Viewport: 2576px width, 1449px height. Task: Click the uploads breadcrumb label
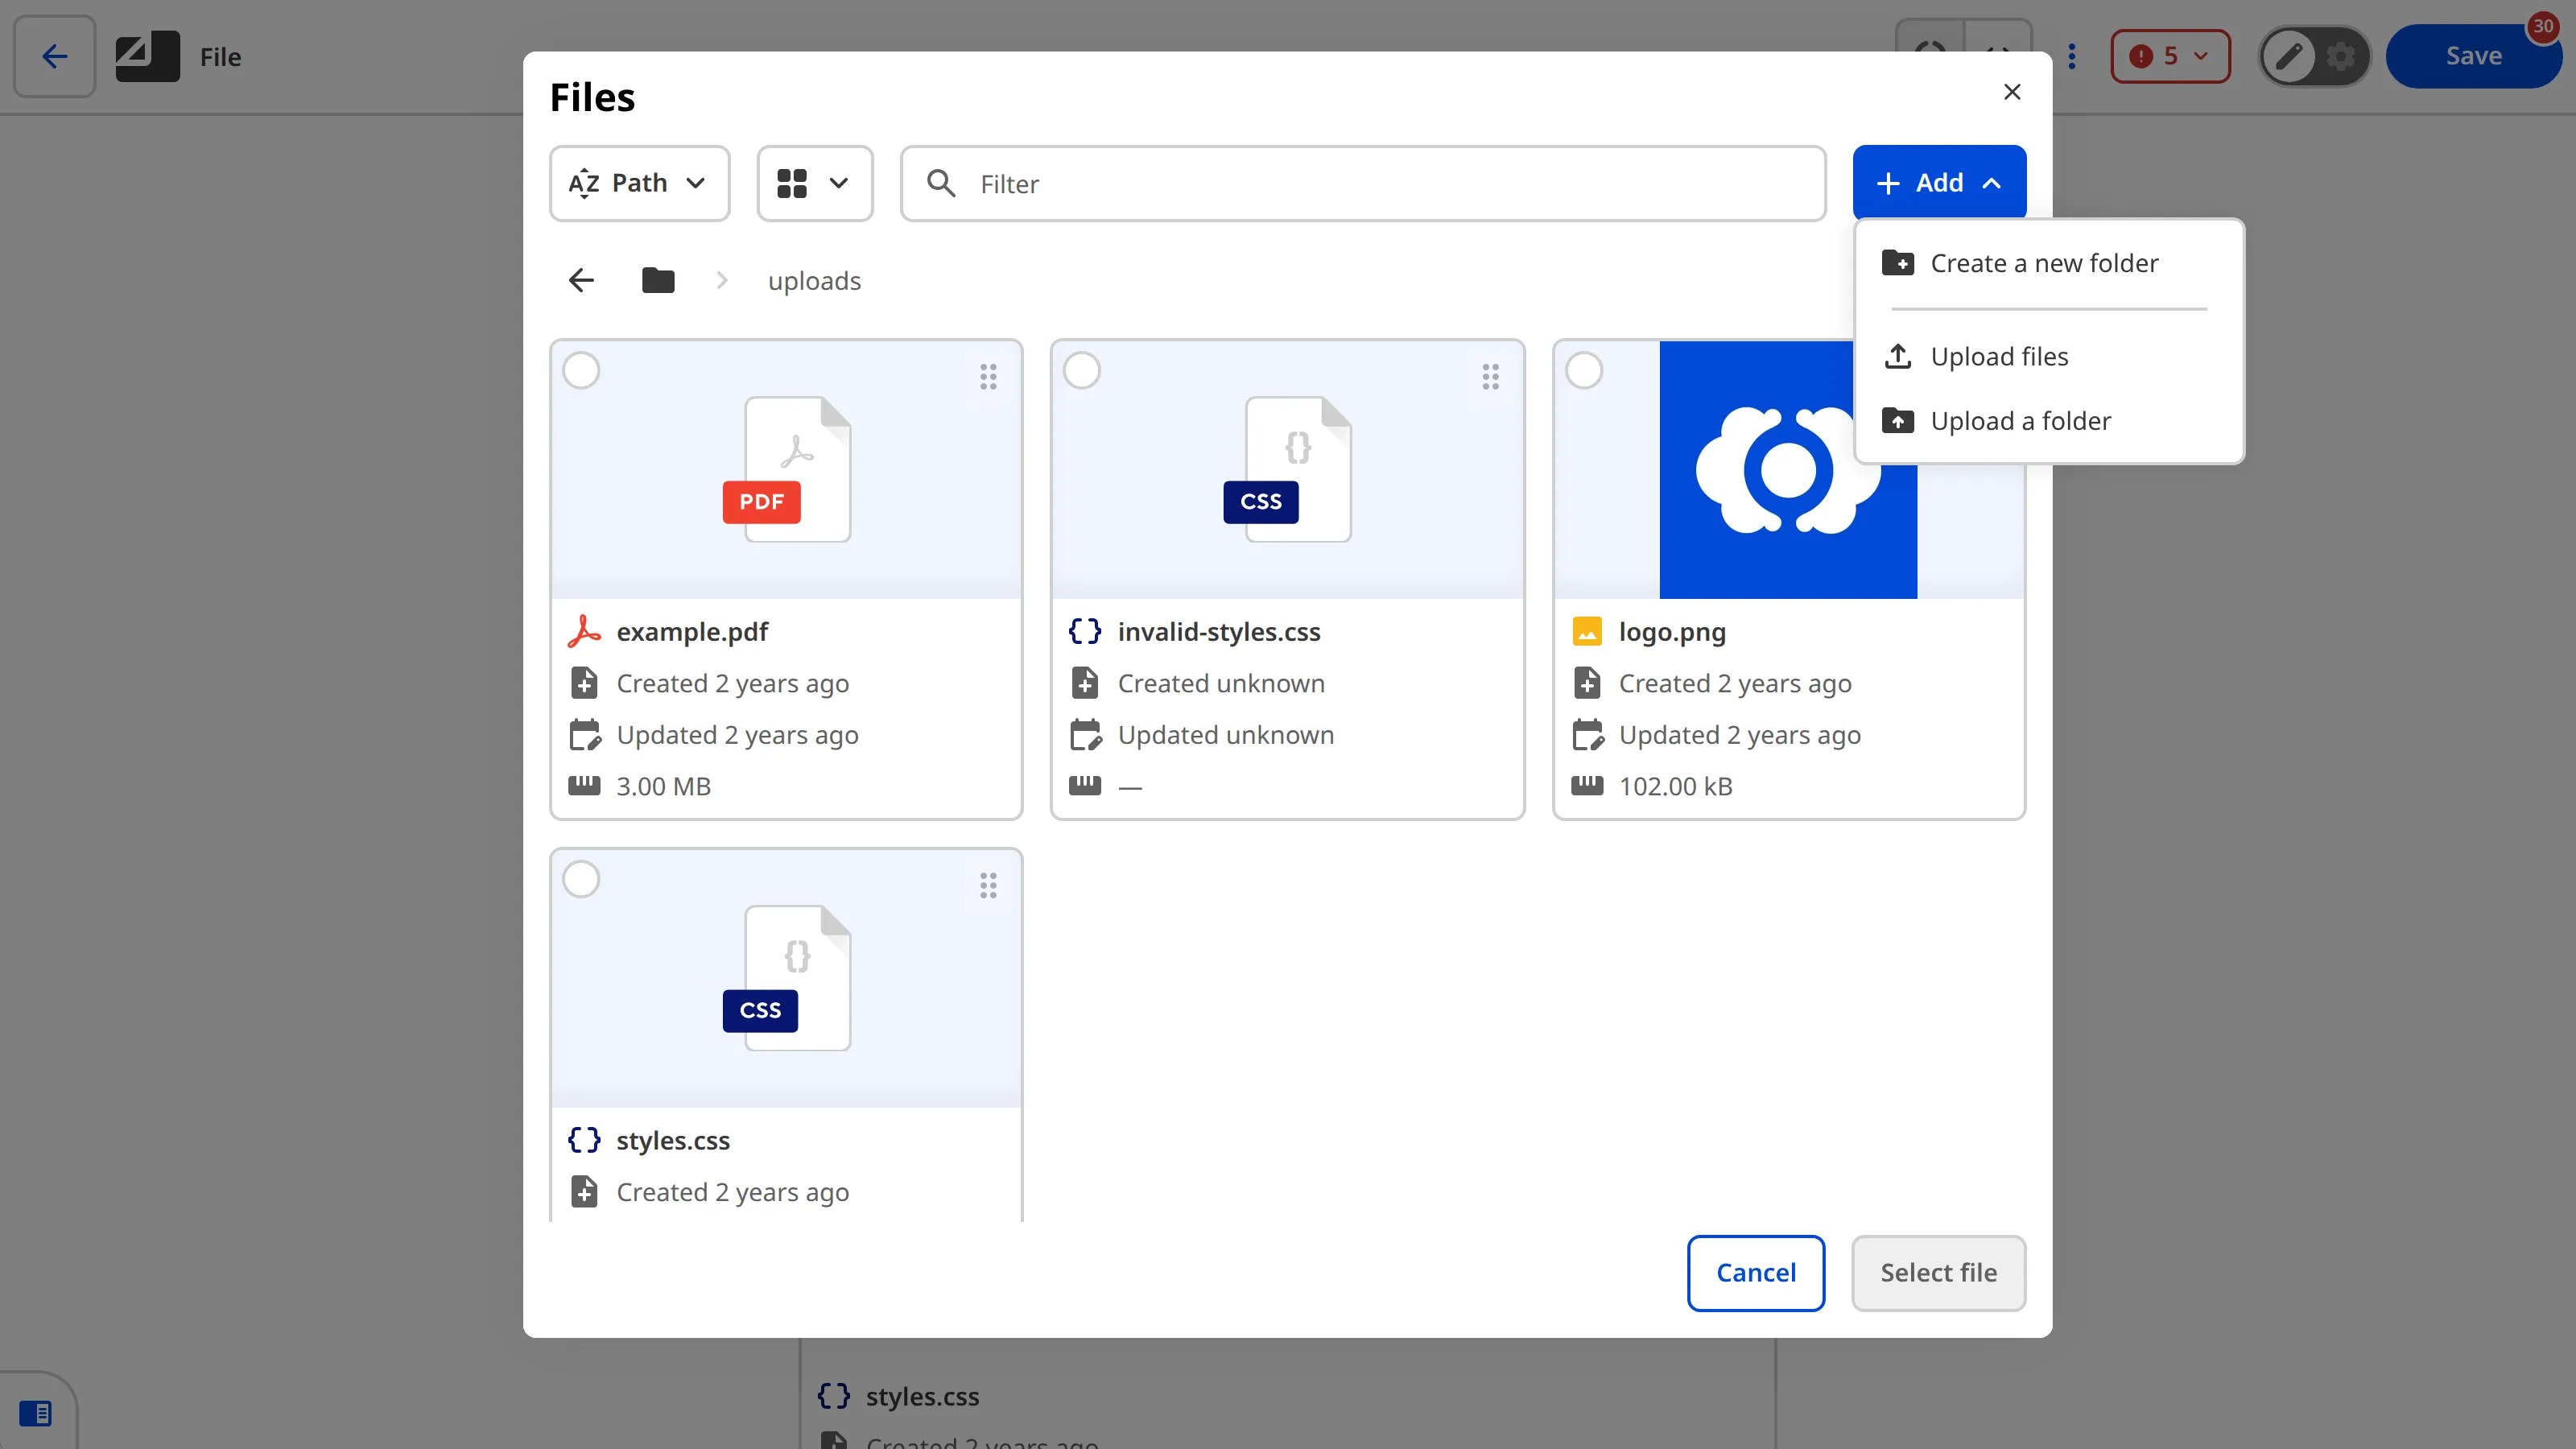point(814,281)
